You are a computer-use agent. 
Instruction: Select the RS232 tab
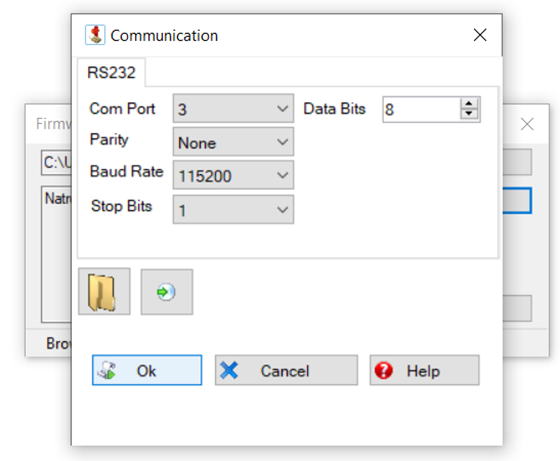(x=111, y=72)
